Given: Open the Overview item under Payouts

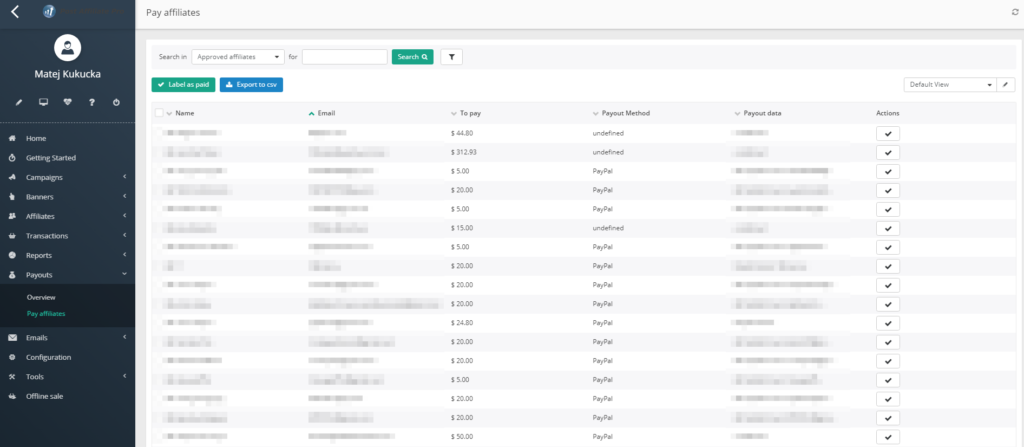Looking at the screenshot, I should point(41,298).
